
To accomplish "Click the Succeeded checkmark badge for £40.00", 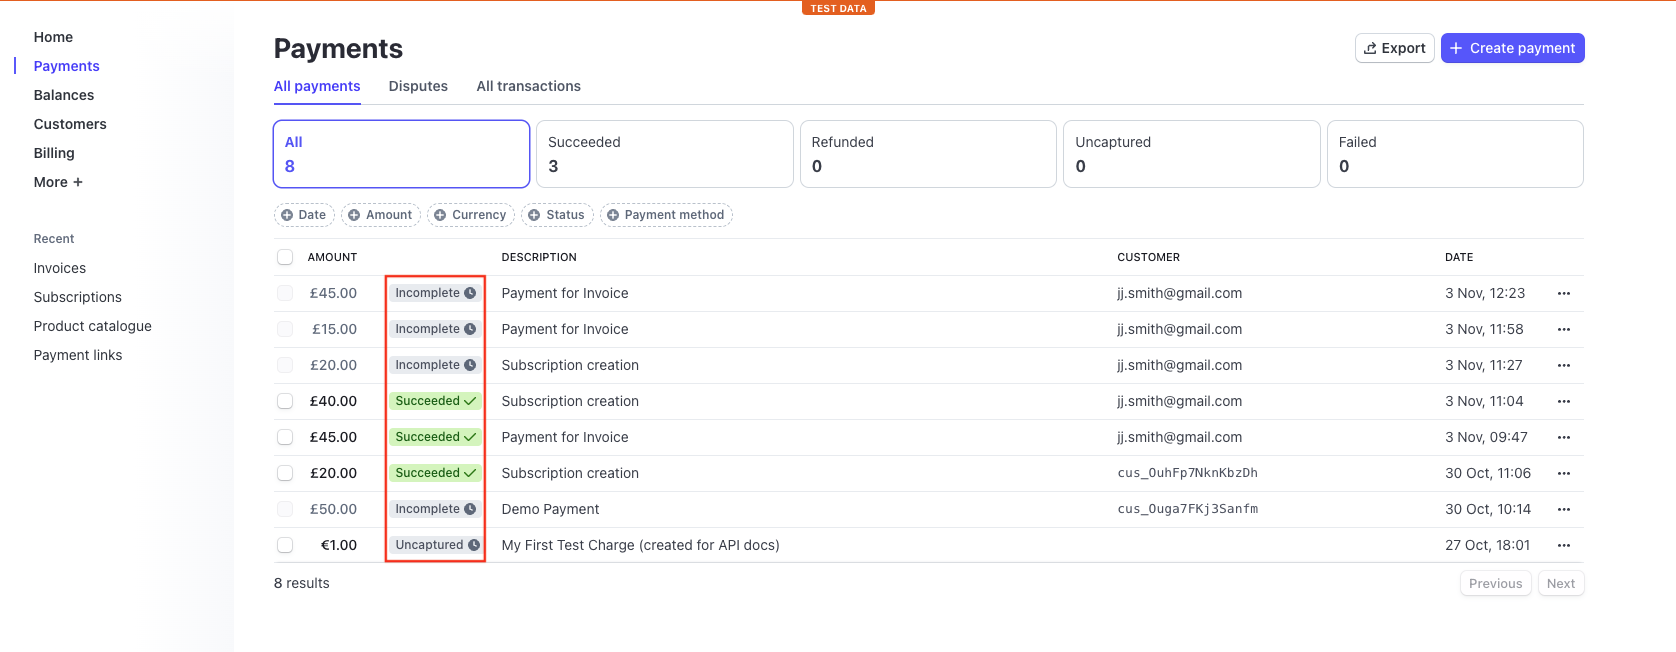I will [435, 401].
